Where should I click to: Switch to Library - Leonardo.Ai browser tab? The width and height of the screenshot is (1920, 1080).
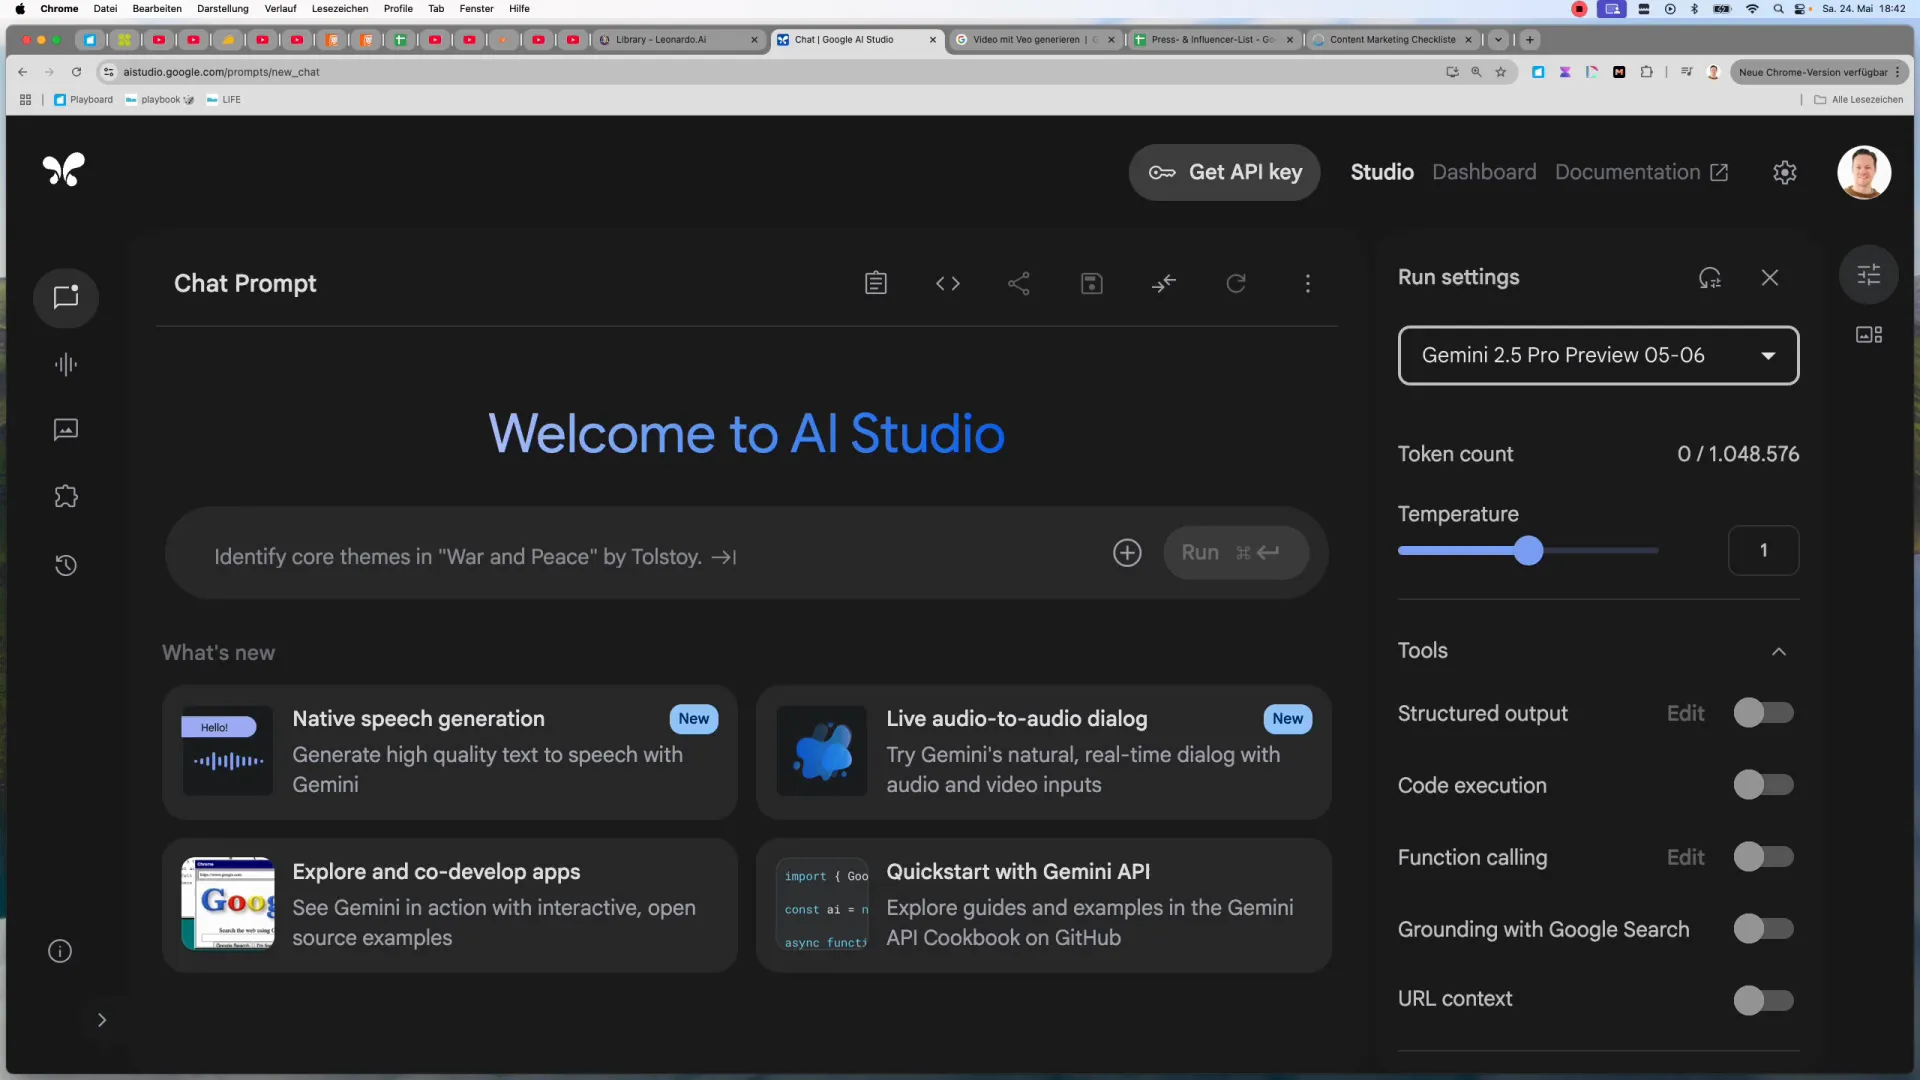tap(677, 40)
